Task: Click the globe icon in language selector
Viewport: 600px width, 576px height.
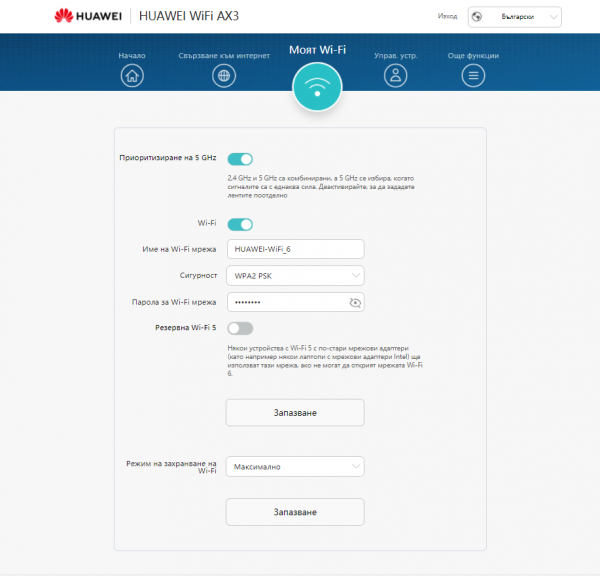Action: point(477,17)
